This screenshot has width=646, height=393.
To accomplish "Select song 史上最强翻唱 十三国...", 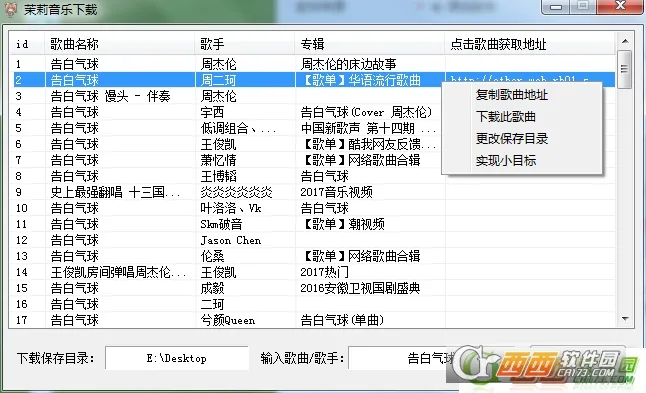I will coord(115,192).
